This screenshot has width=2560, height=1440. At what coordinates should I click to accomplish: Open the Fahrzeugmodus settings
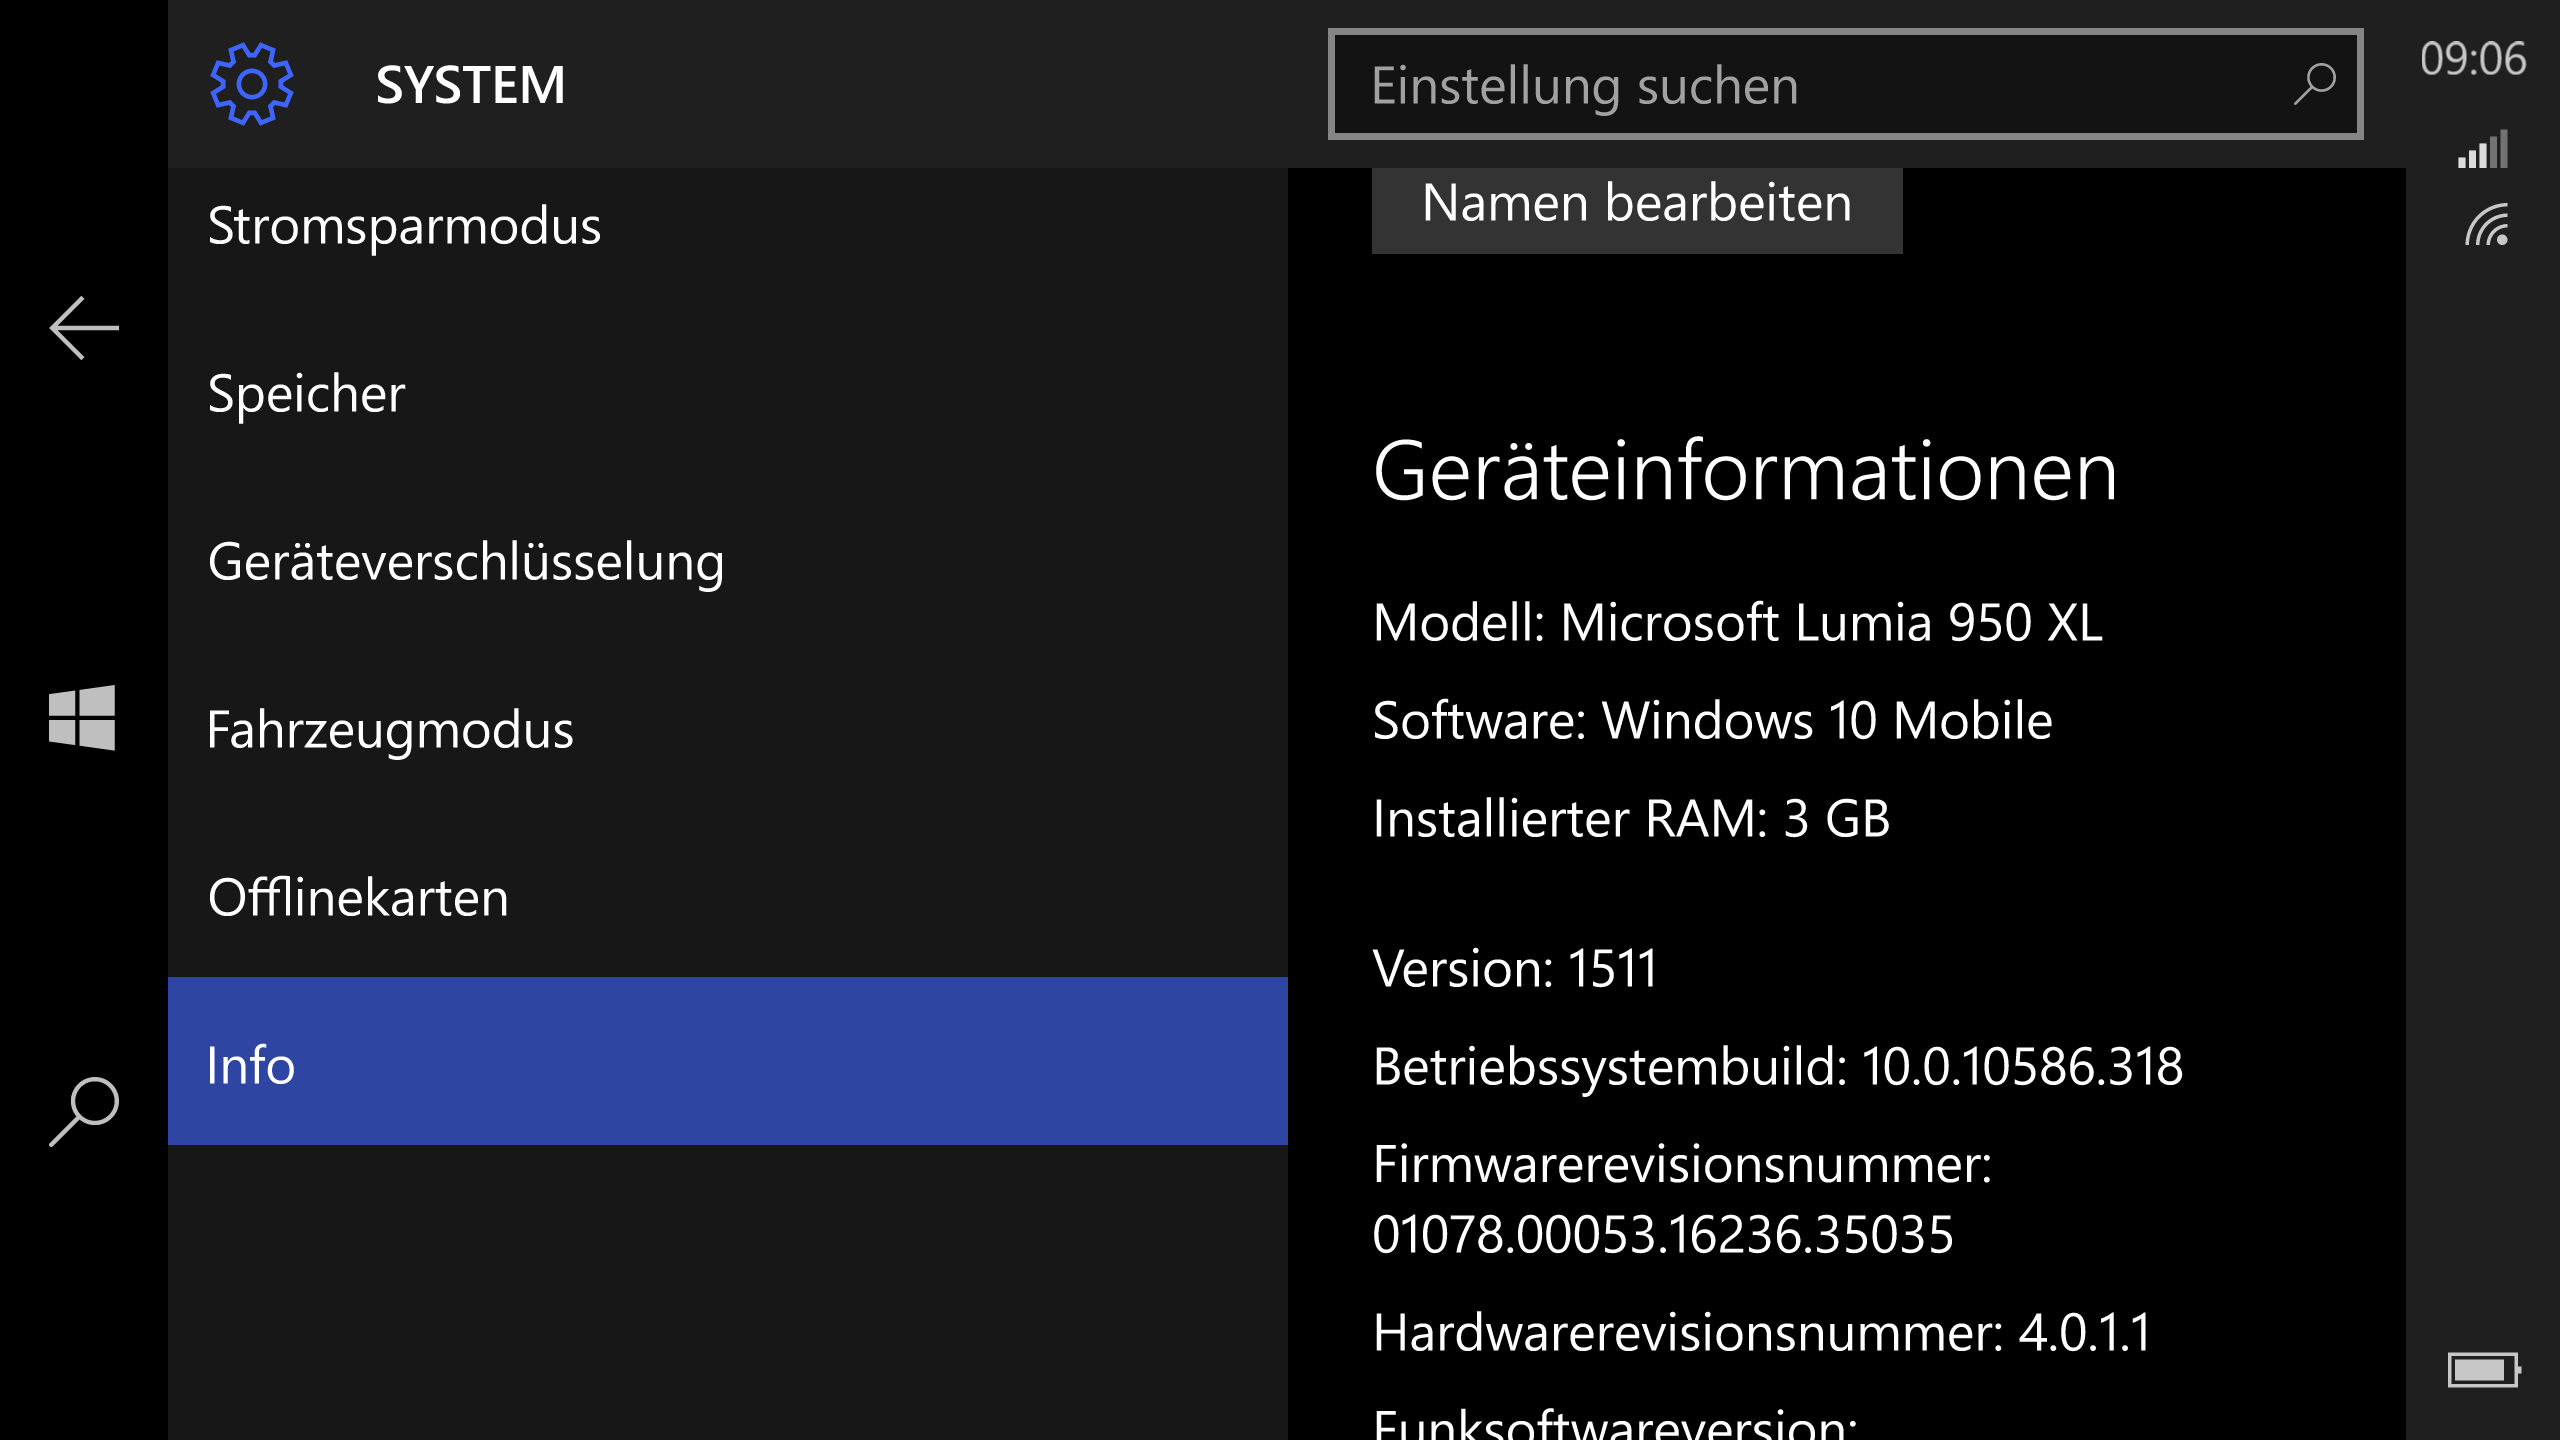point(728,729)
